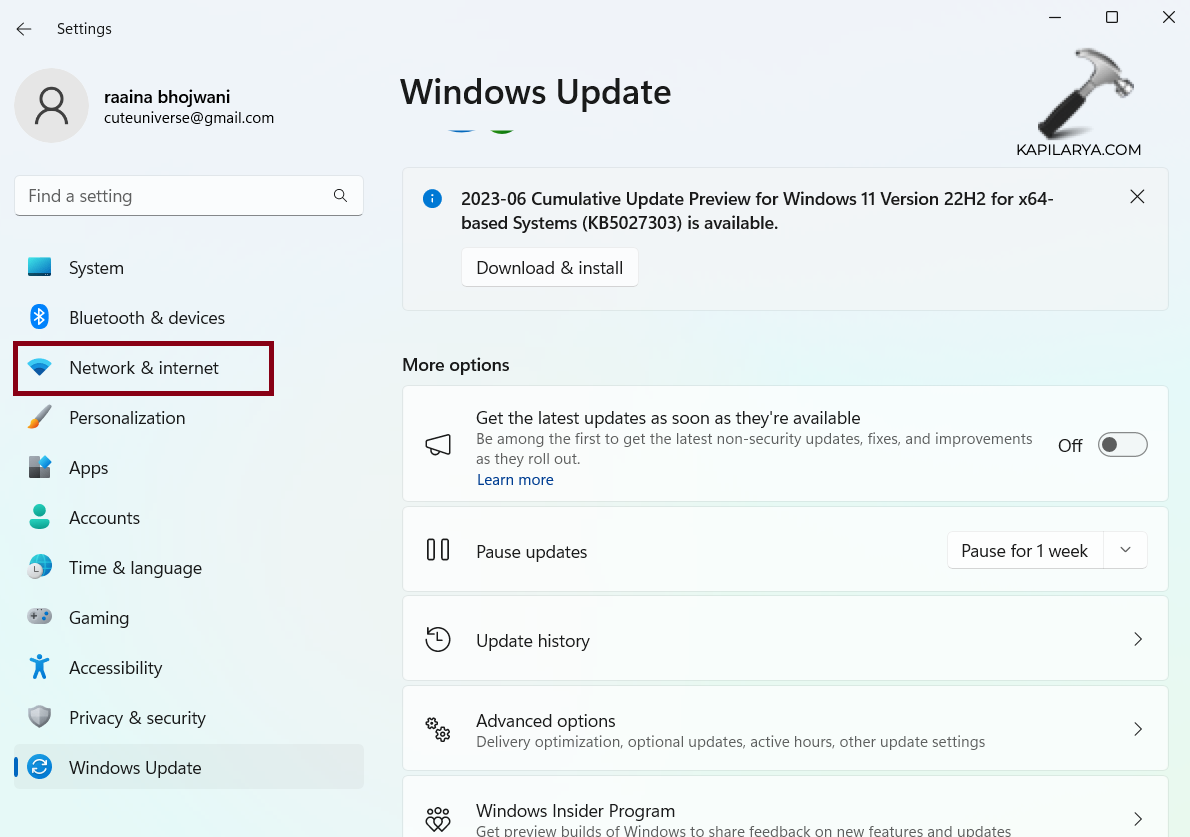Expand the Update history chevron
Image resolution: width=1190 pixels, height=837 pixels.
click(x=1137, y=639)
